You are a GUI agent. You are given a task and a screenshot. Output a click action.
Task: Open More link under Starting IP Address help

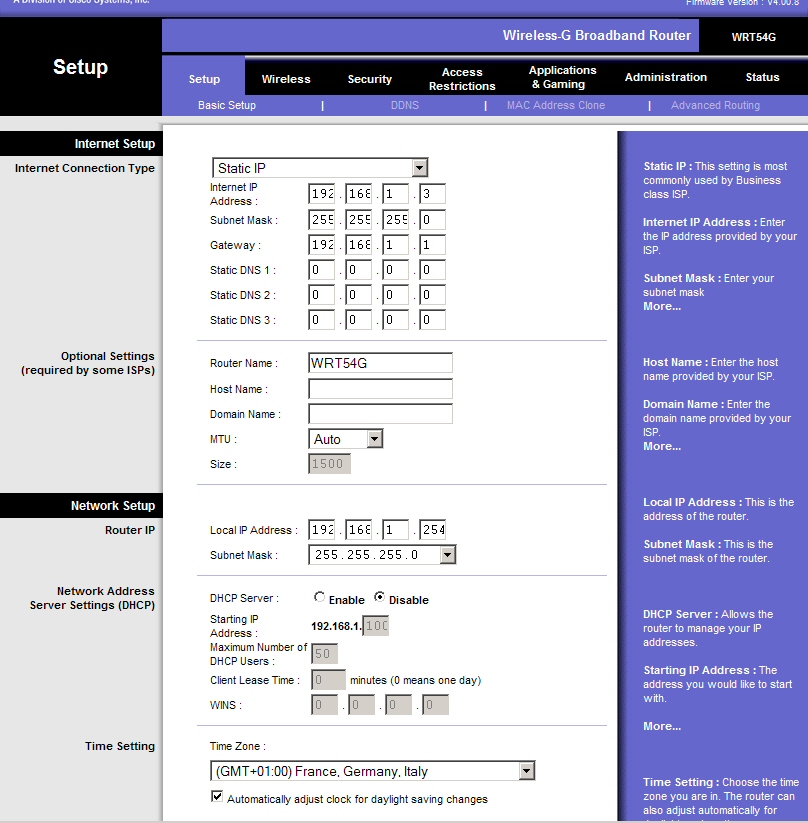(x=662, y=726)
